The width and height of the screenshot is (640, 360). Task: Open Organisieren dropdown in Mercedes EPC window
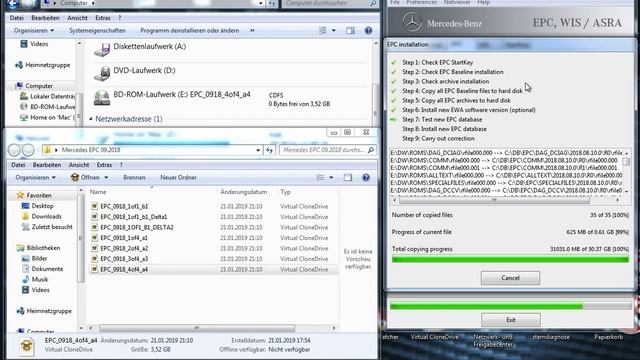[36, 178]
